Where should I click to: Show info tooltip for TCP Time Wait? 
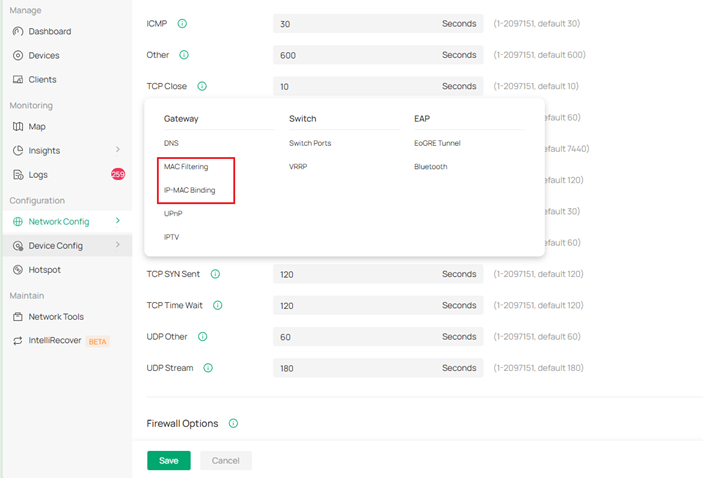[x=217, y=305]
